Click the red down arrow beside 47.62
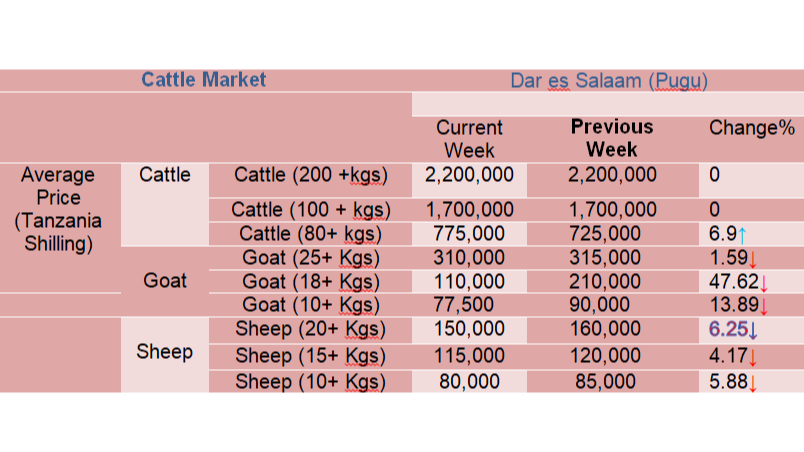 763,283
